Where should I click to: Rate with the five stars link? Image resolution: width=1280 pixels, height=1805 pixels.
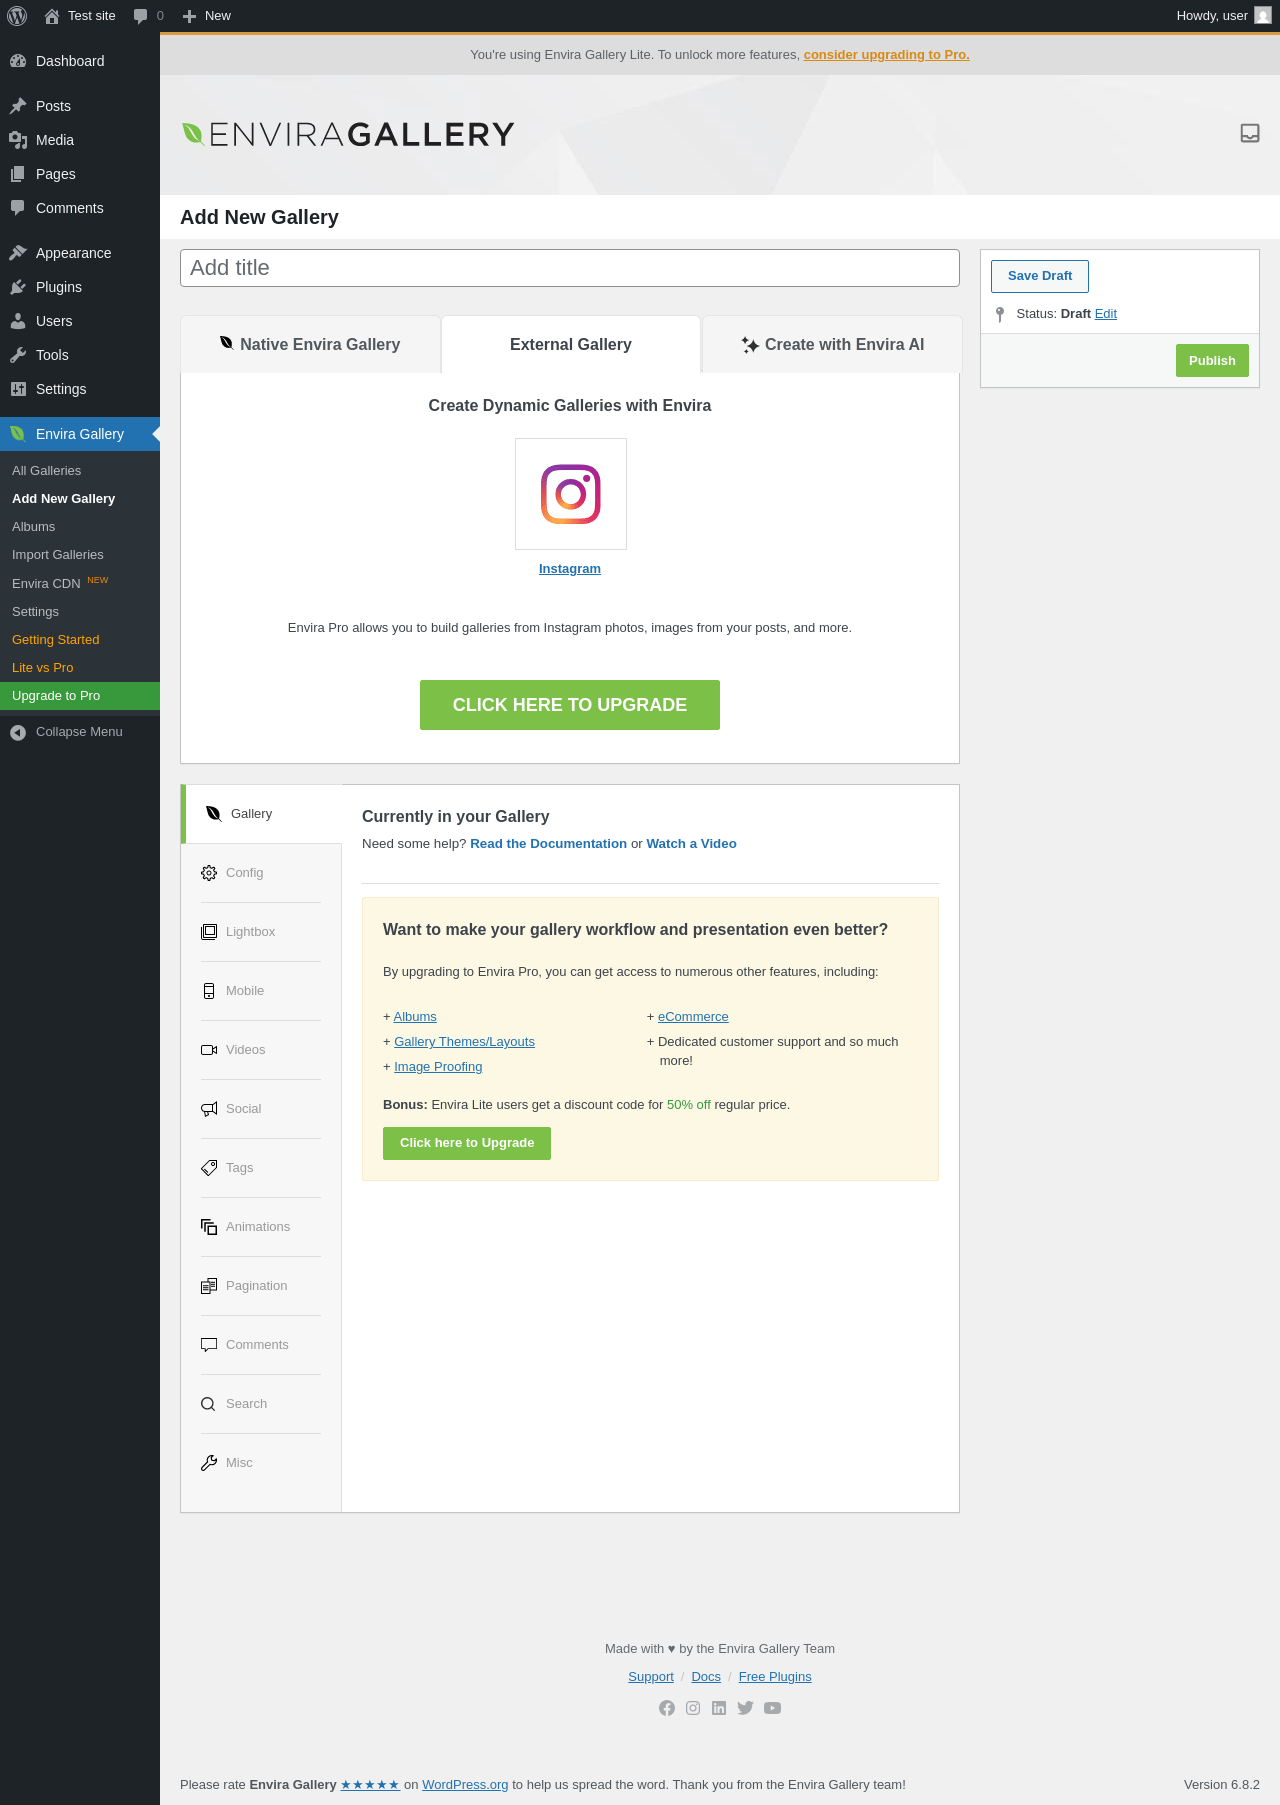pos(370,1785)
